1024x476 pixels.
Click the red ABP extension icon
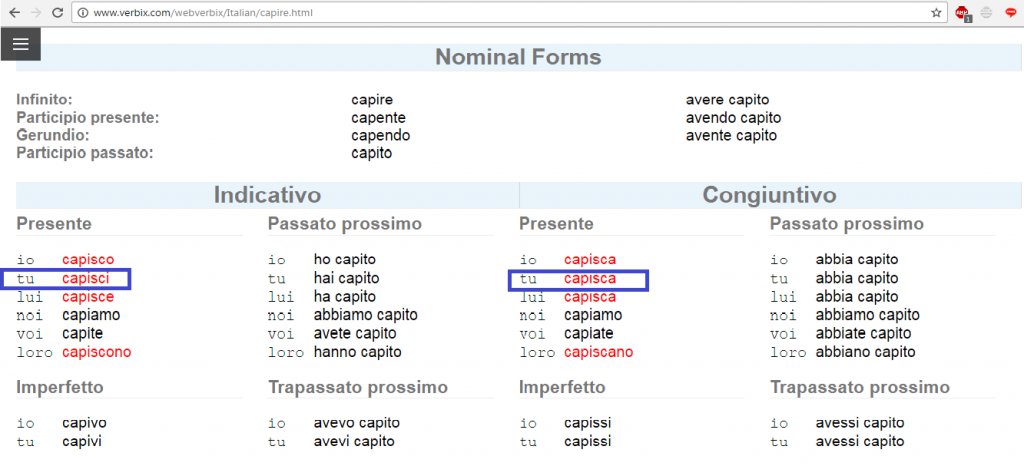(962, 13)
